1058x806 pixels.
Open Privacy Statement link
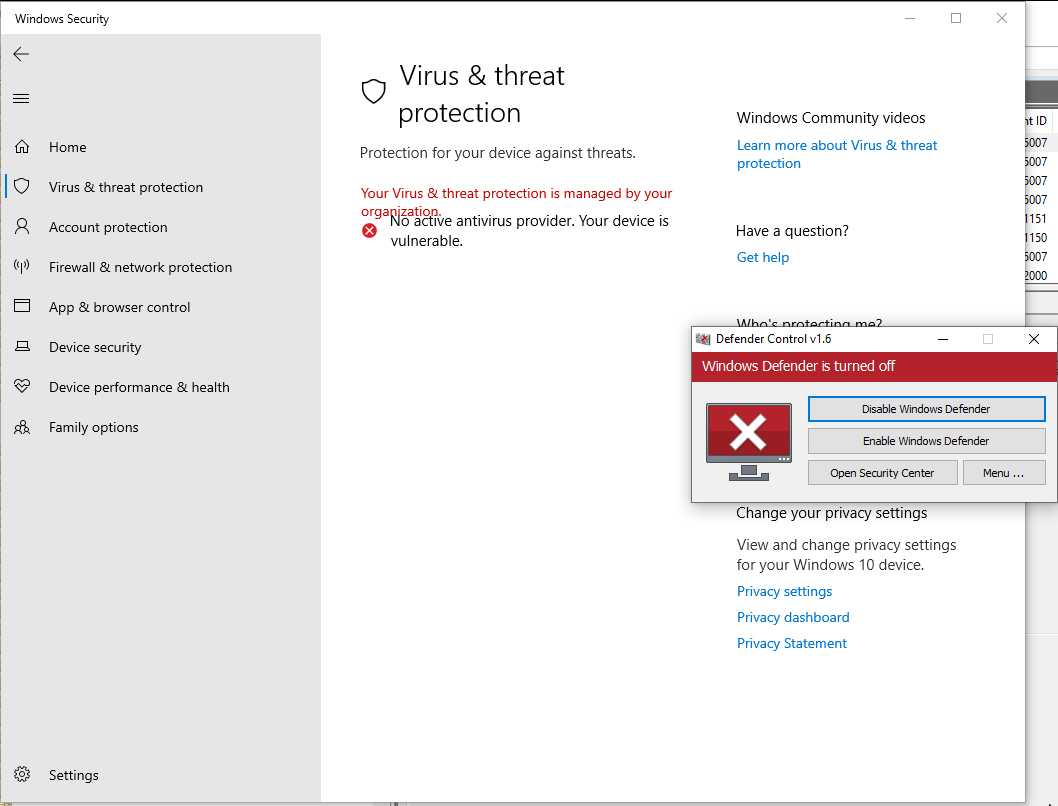pyautogui.click(x=791, y=643)
